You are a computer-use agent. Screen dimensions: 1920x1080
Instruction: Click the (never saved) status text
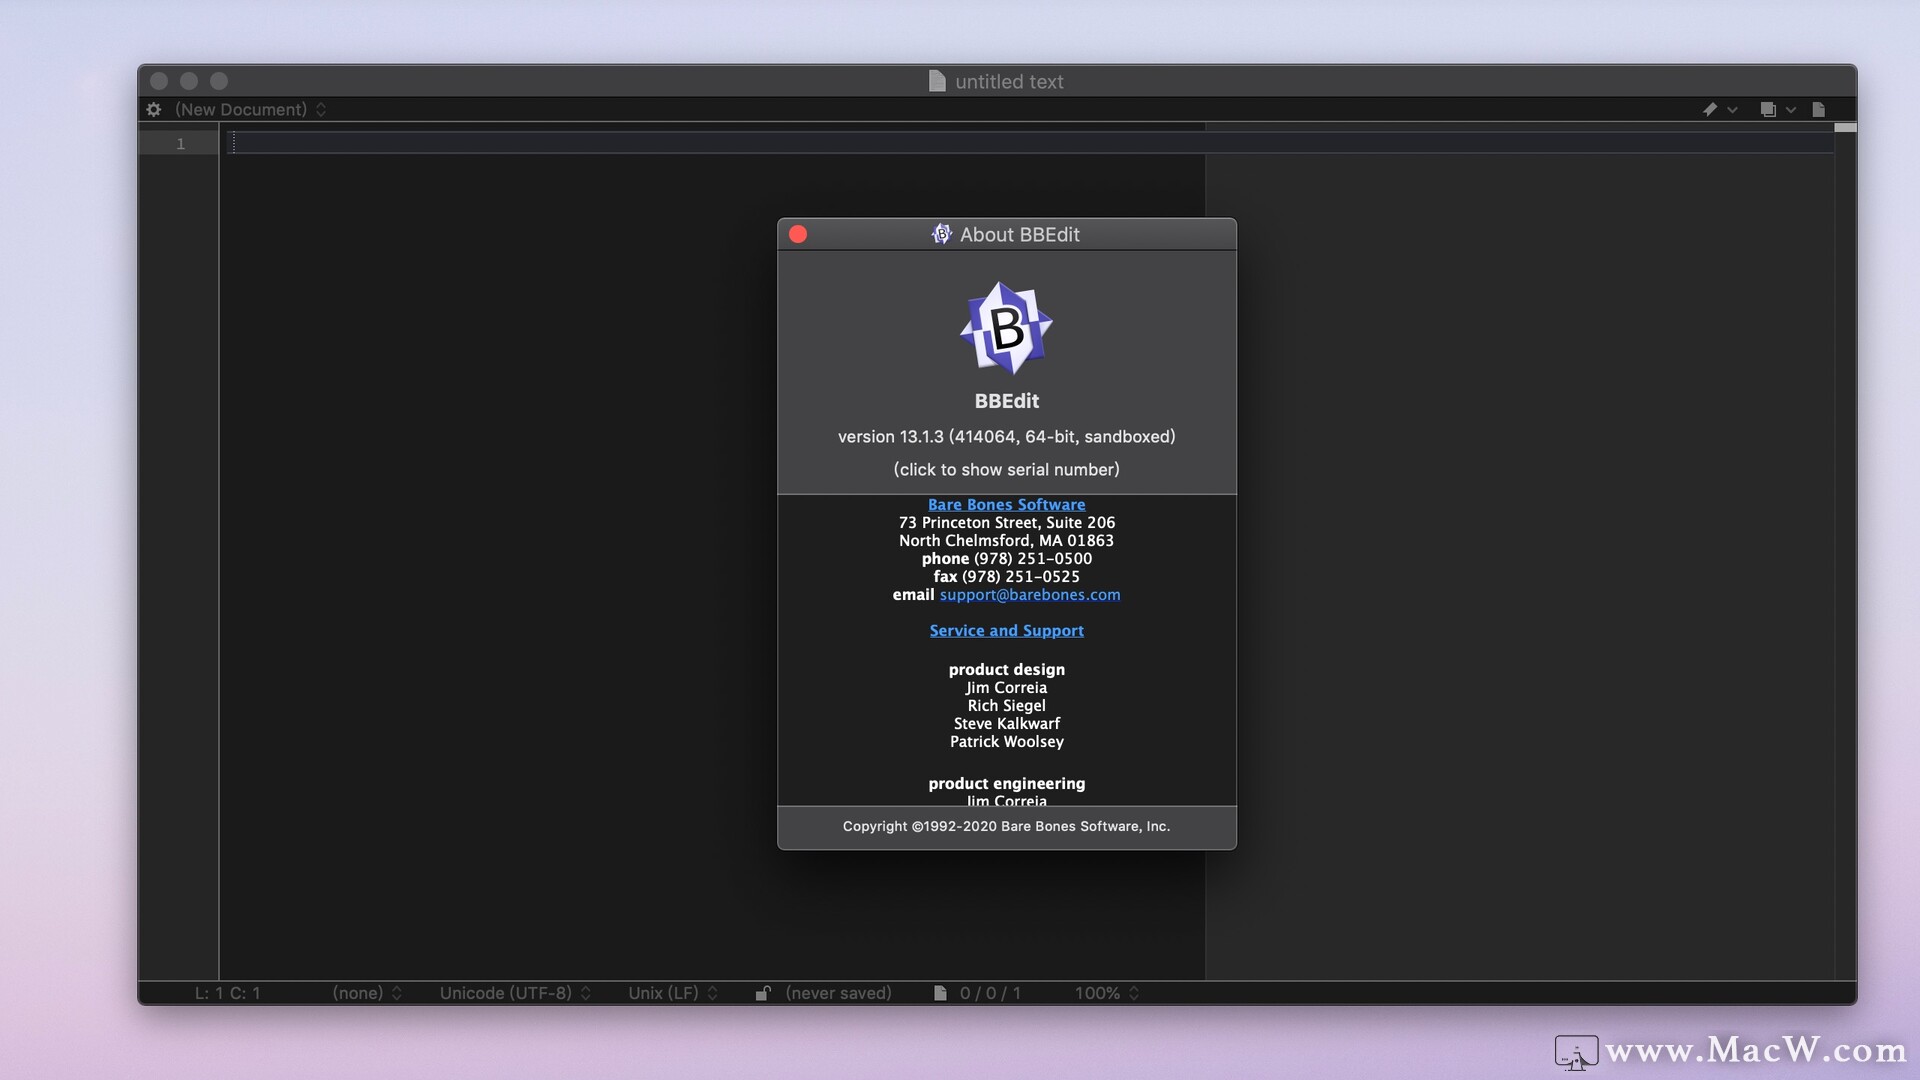838,993
